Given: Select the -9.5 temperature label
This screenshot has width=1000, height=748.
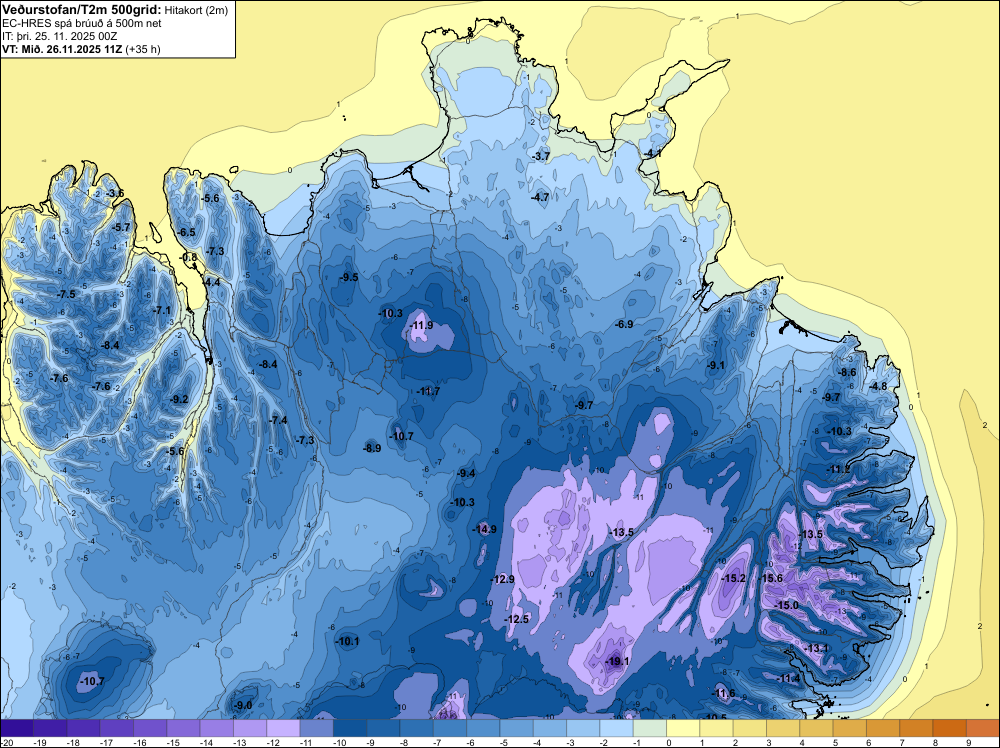Looking at the screenshot, I should click(x=349, y=277).
